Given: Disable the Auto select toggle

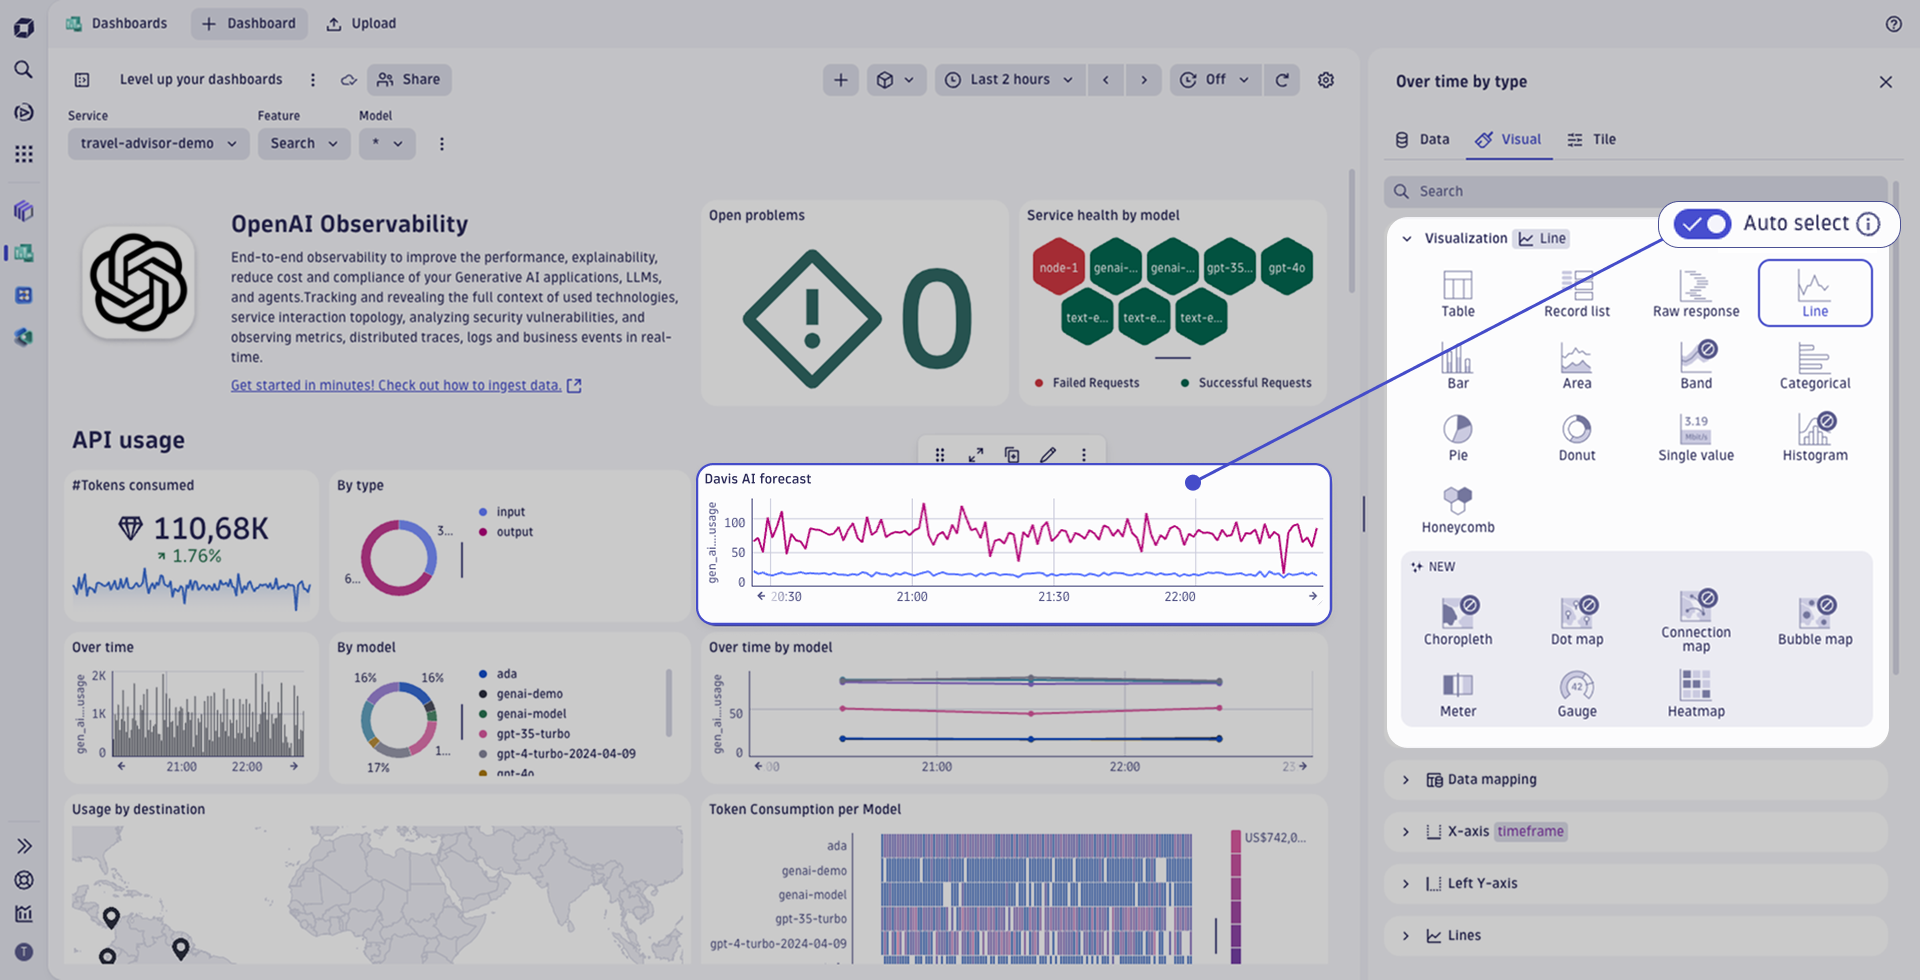Looking at the screenshot, I should point(1701,224).
